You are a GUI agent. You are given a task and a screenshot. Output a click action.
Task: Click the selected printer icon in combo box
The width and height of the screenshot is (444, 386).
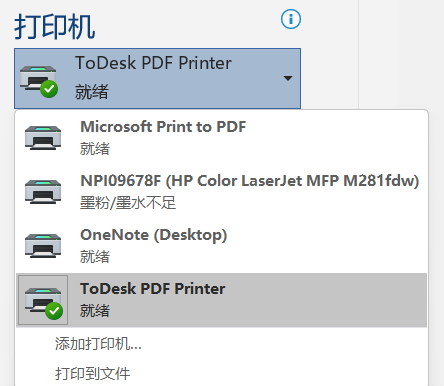click(39, 81)
